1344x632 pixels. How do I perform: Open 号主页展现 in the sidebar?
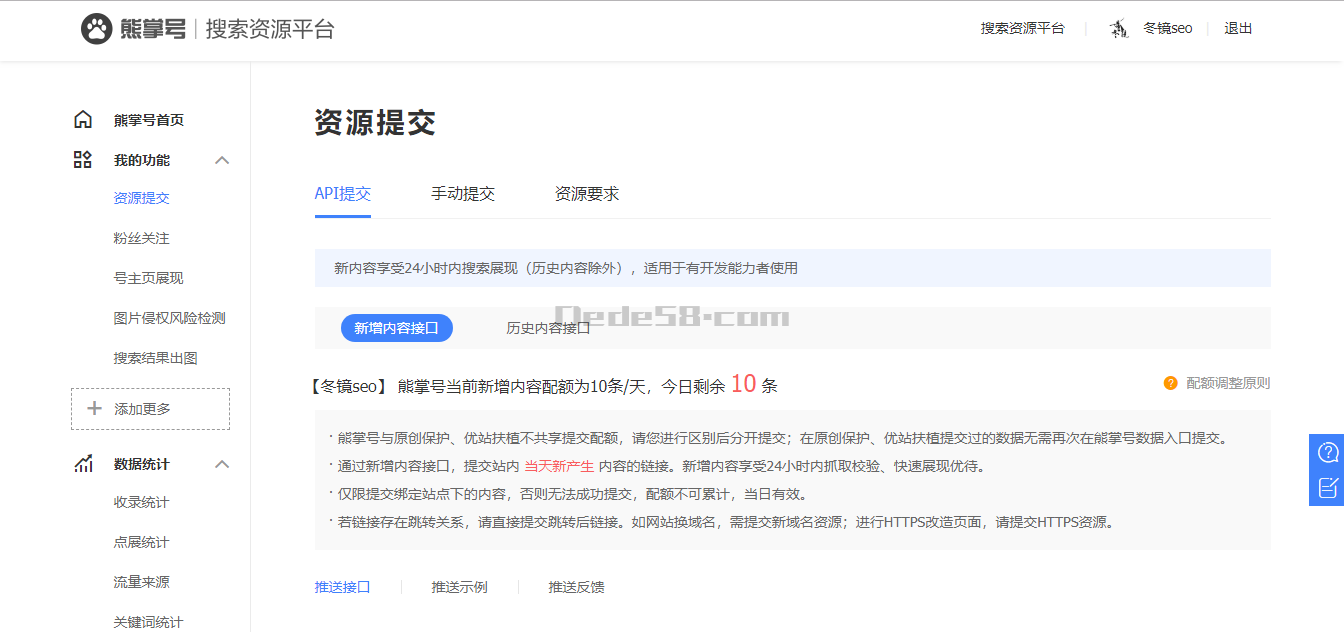click(x=149, y=278)
